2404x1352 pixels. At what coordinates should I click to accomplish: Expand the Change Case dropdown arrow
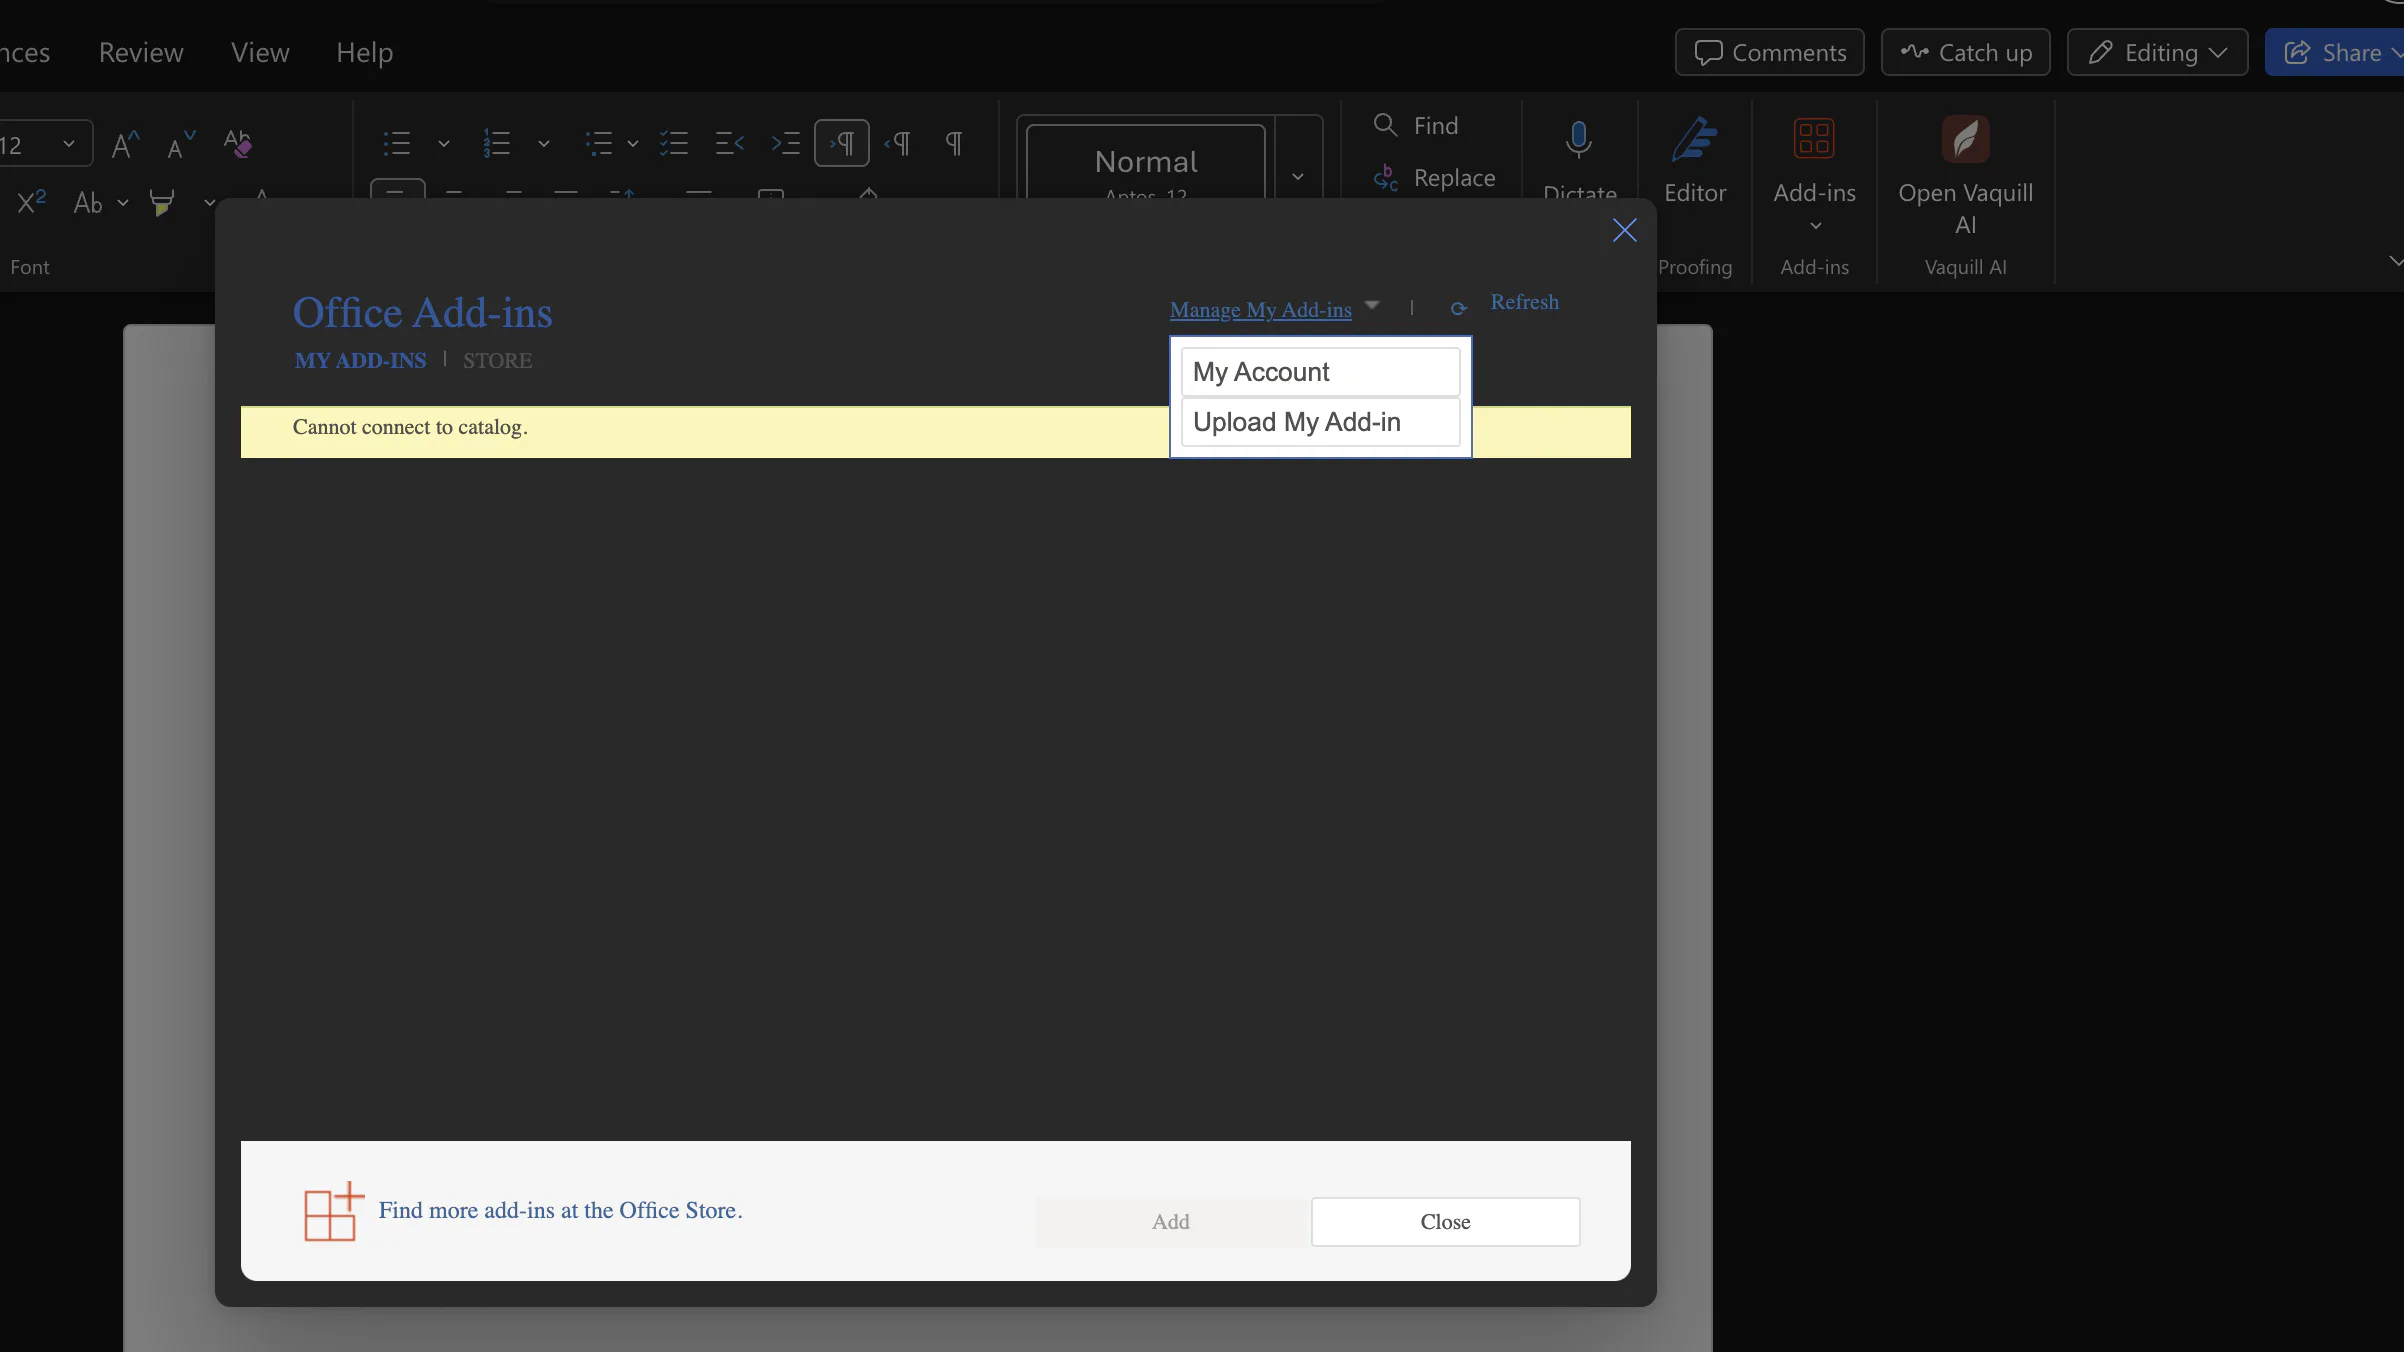tap(123, 203)
